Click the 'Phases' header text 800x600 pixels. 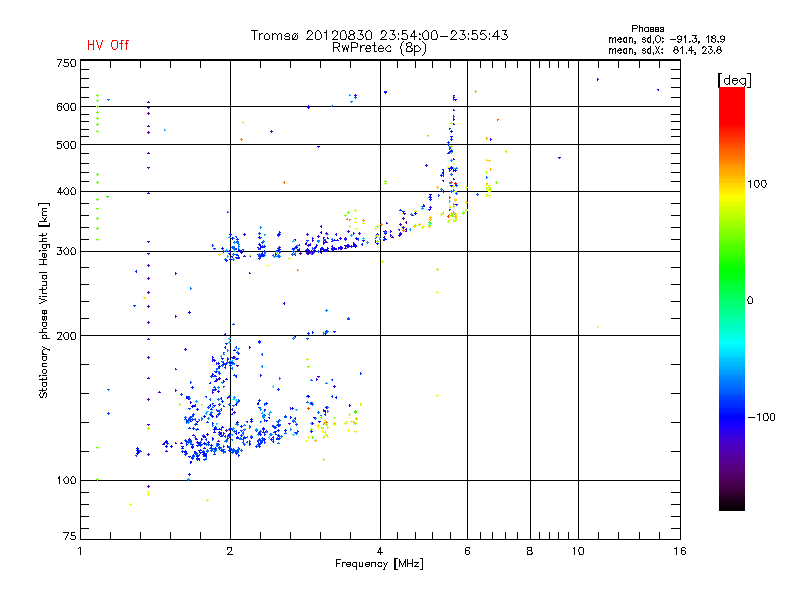[647, 29]
